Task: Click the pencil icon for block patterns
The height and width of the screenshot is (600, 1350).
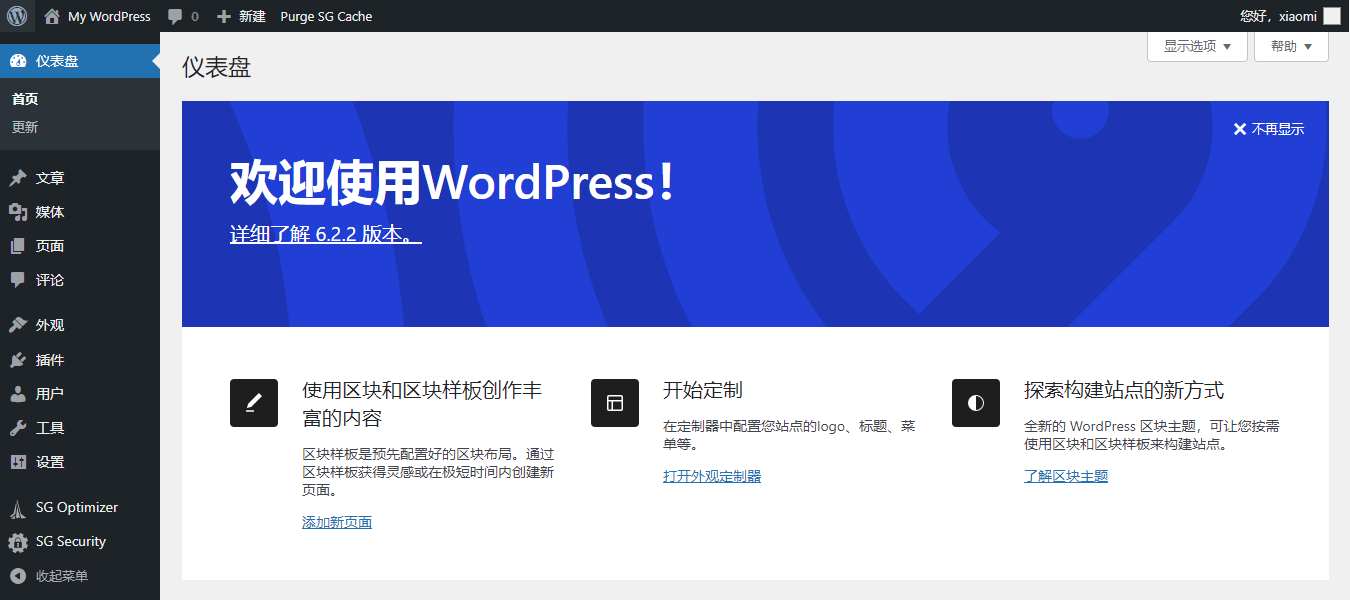Action: click(253, 403)
